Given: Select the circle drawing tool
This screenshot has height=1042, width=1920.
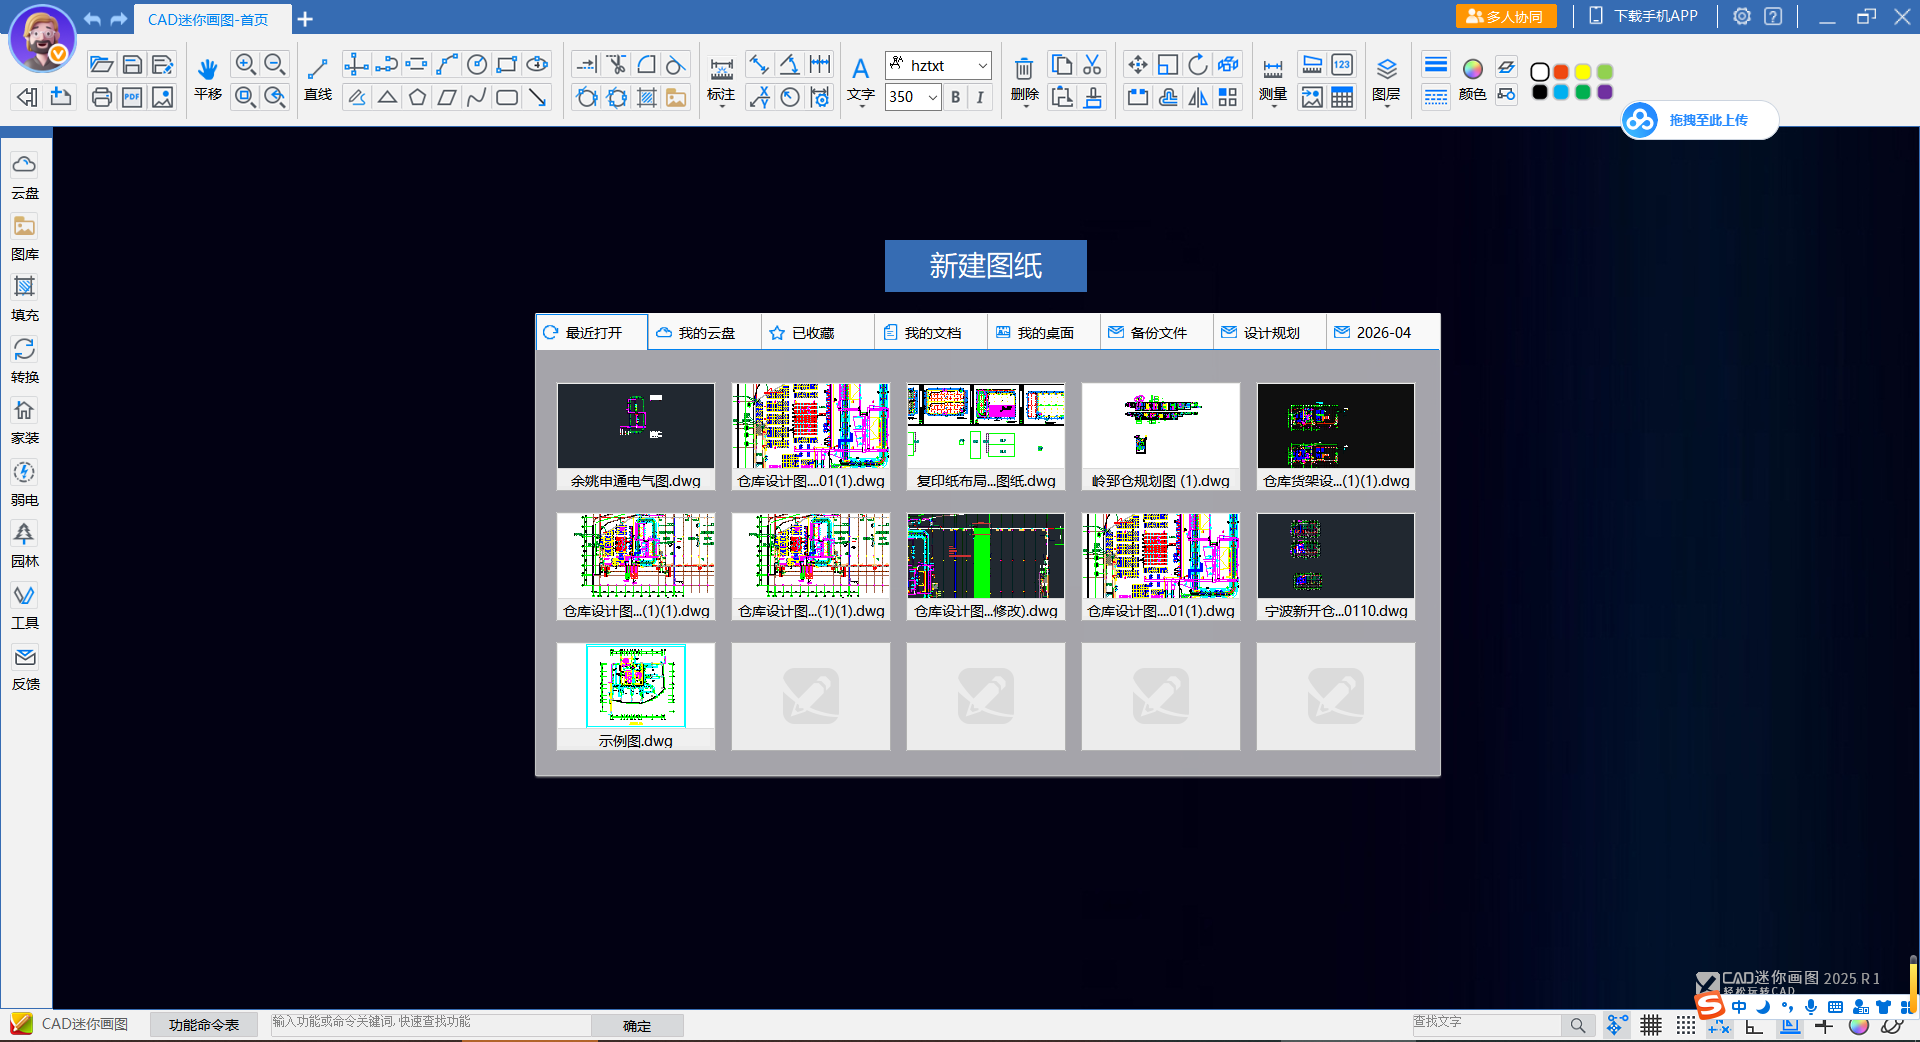Looking at the screenshot, I should coord(477,65).
